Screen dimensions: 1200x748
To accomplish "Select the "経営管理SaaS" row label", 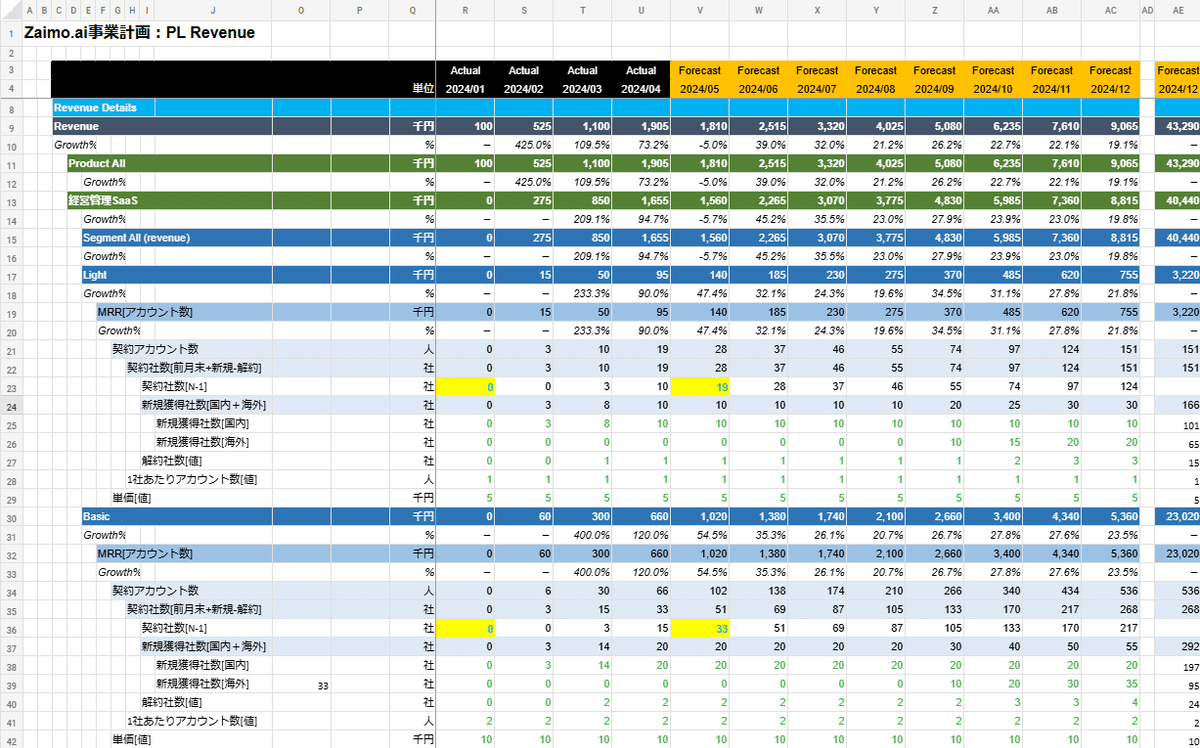I will [x=104, y=200].
